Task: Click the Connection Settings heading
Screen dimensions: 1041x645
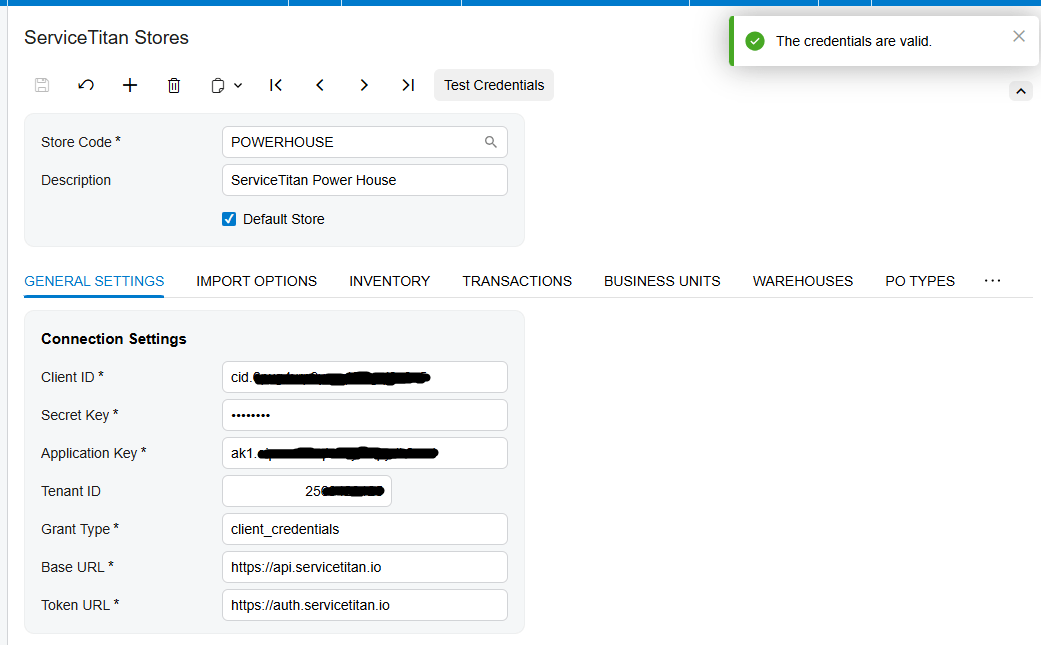Action: pos(114,339)
